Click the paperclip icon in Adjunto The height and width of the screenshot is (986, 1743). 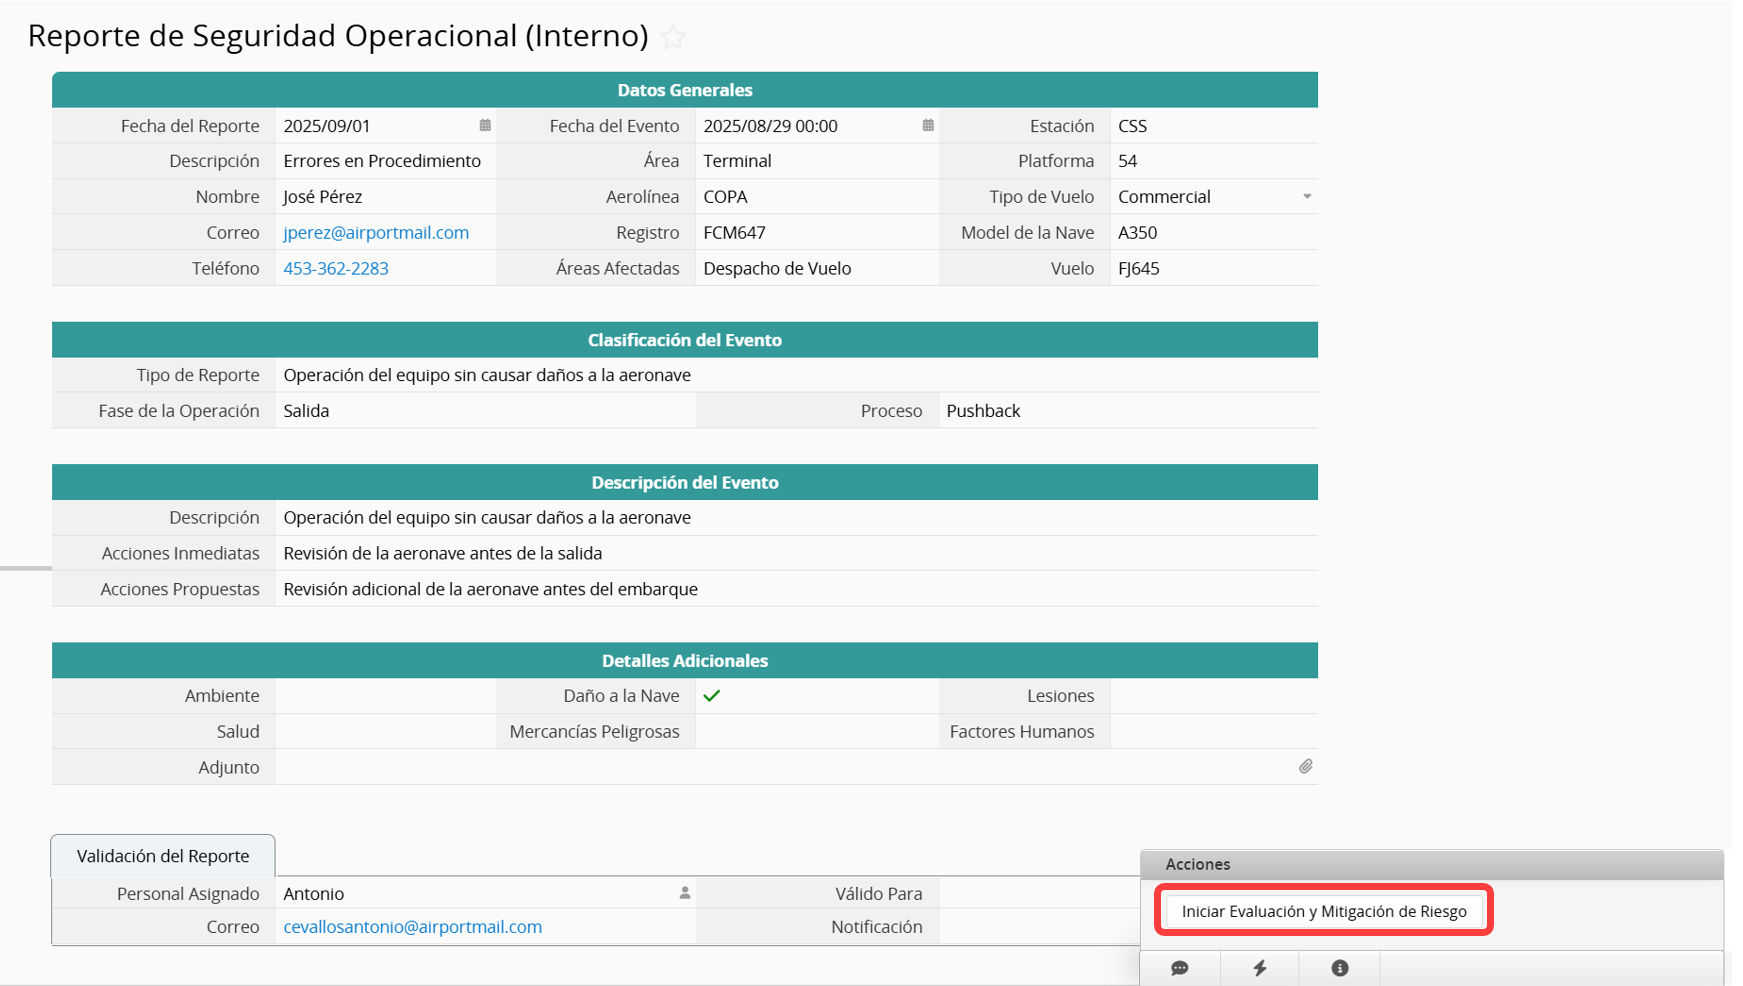[1305, 767]
